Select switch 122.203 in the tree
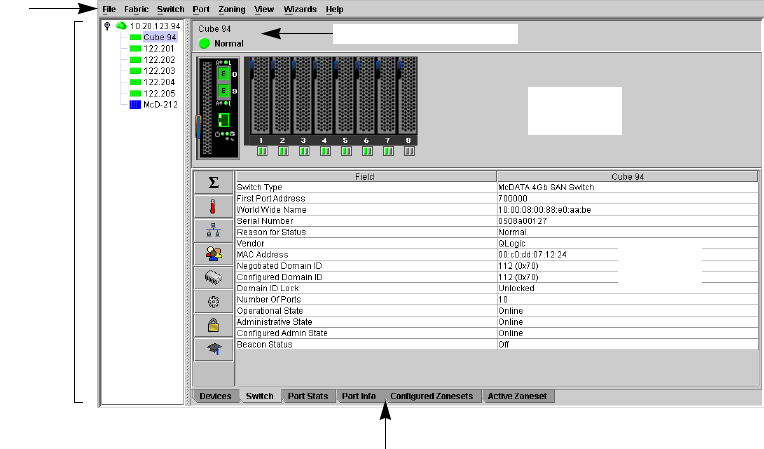This screenshot has width=764, height=449. click(159, 70)
